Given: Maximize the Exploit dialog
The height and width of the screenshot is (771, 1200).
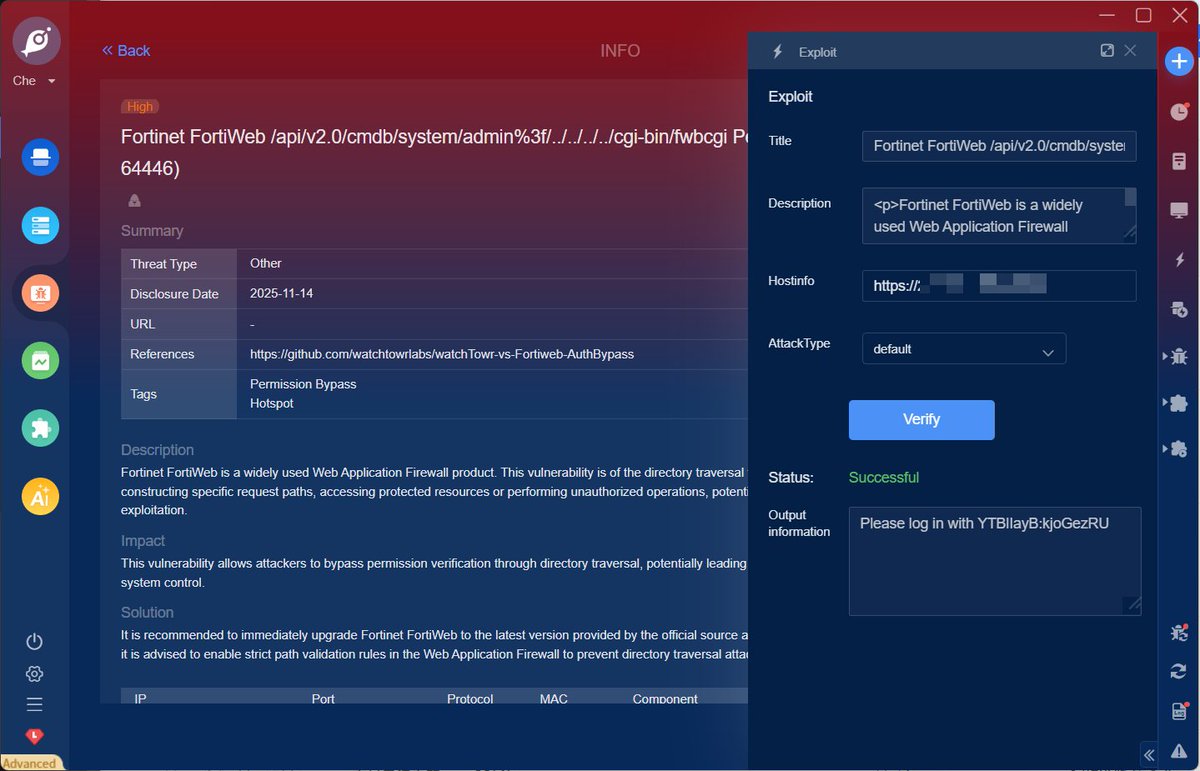Looking at the screenshot, I should click(1107, 50).
